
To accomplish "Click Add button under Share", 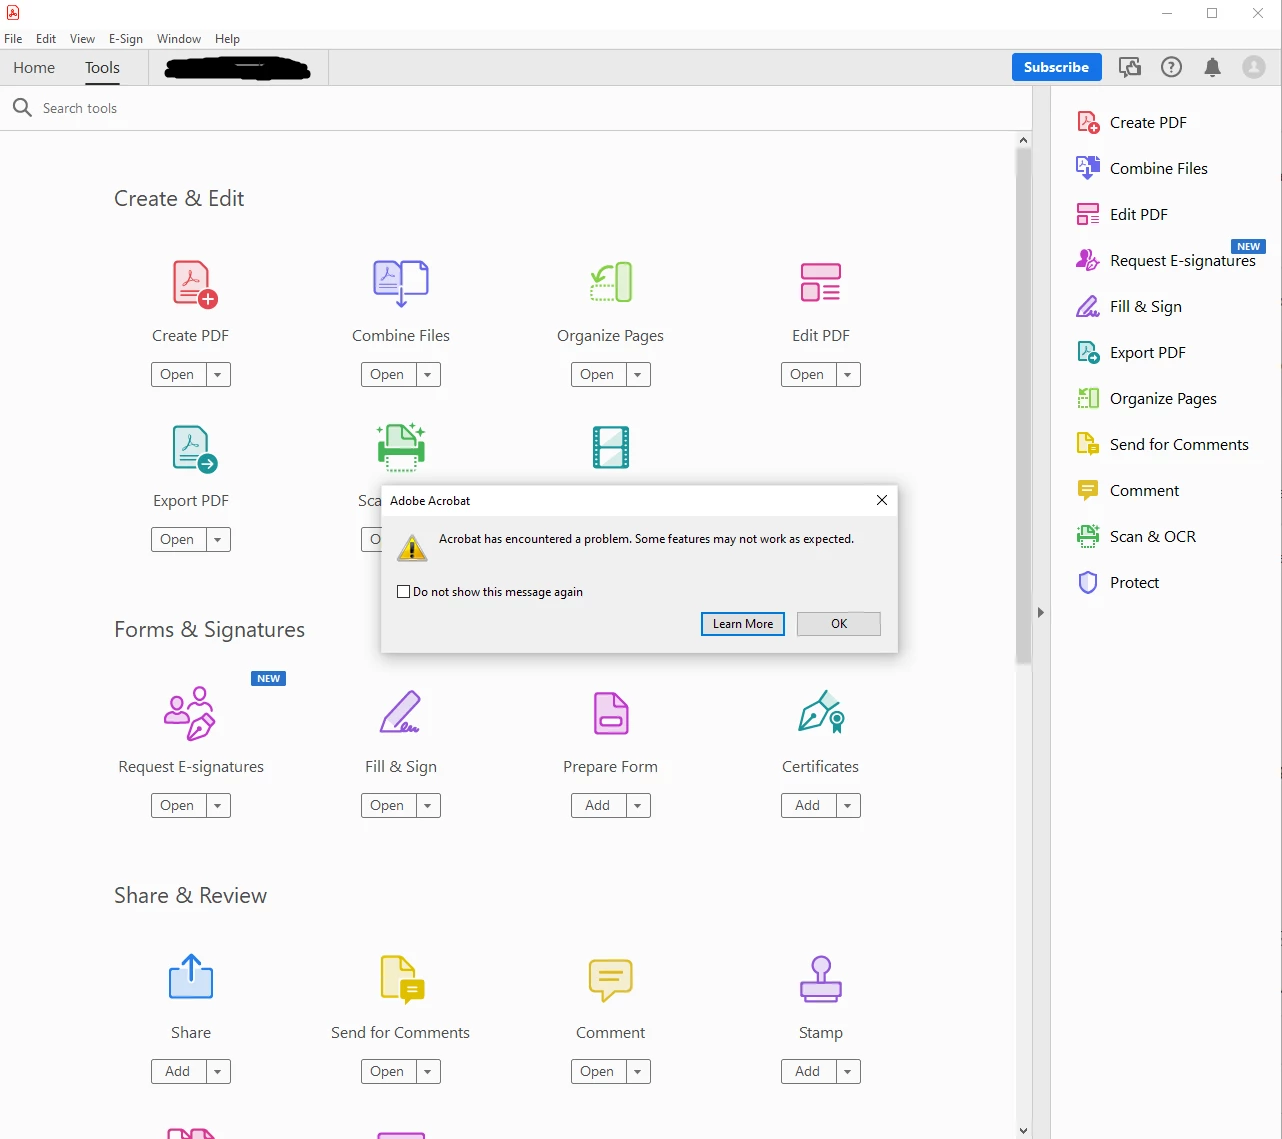I will (x=178, y=1071).
